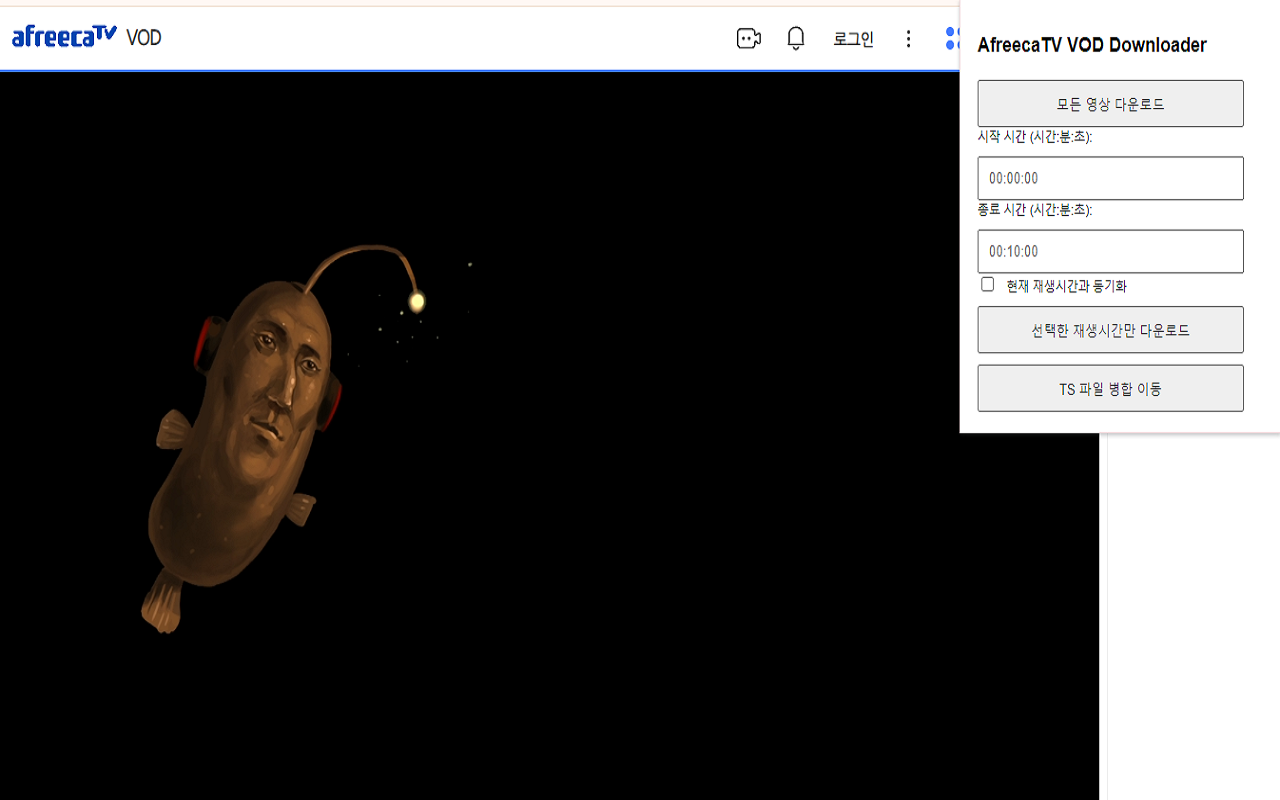1280x800 pixels.
Task: Toggle sync with current playback time option
Action: point(987,284)
